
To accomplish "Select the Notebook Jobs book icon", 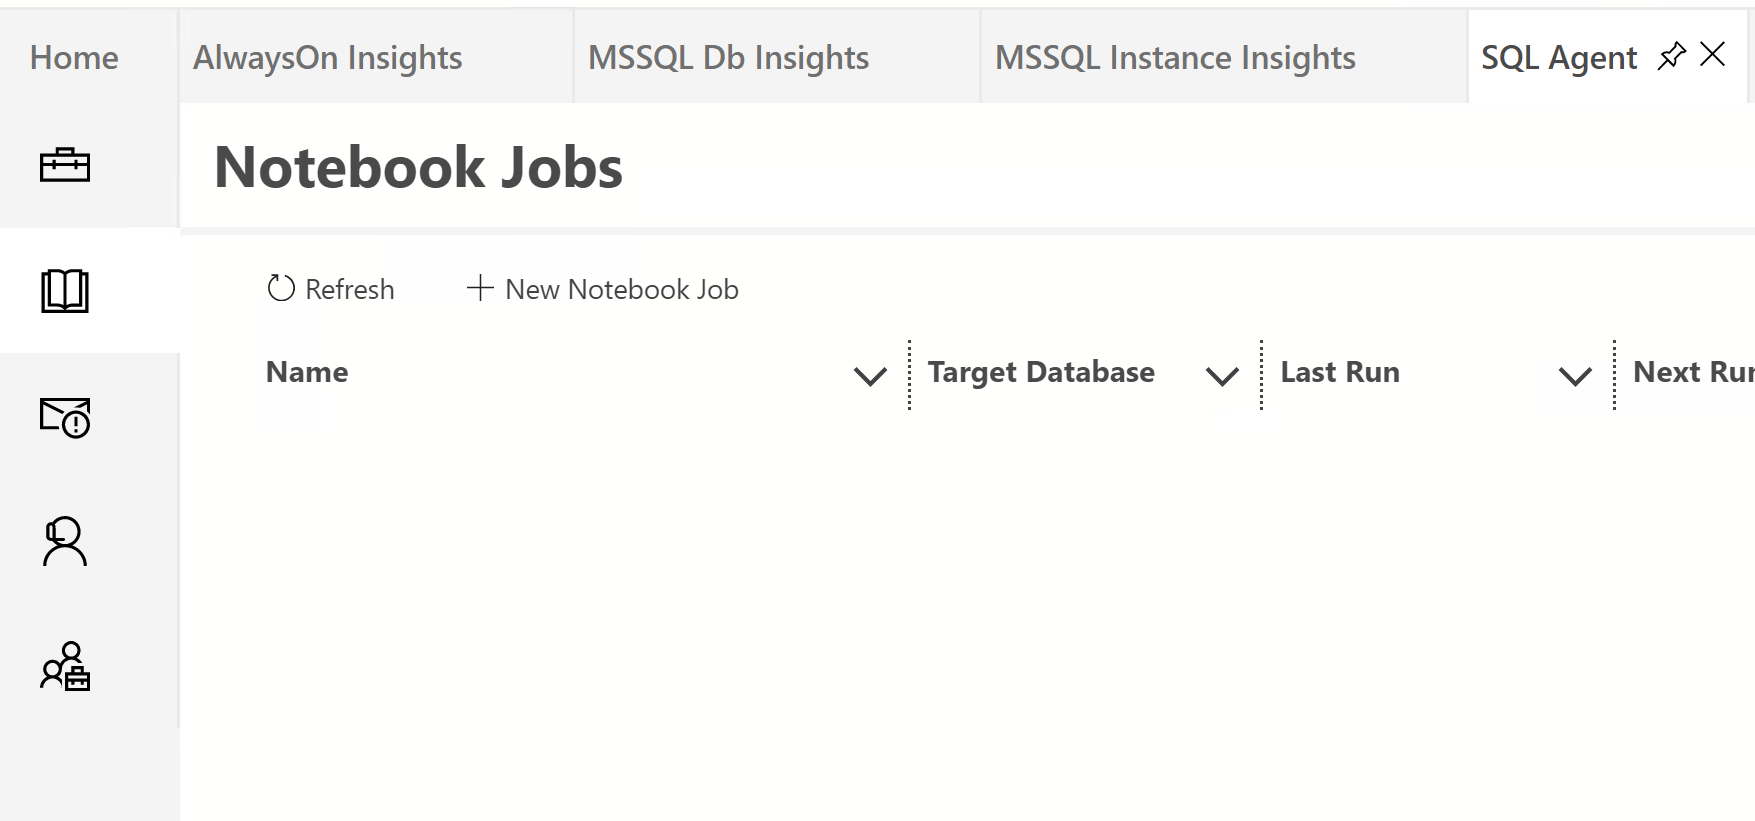I will [65, 291].
